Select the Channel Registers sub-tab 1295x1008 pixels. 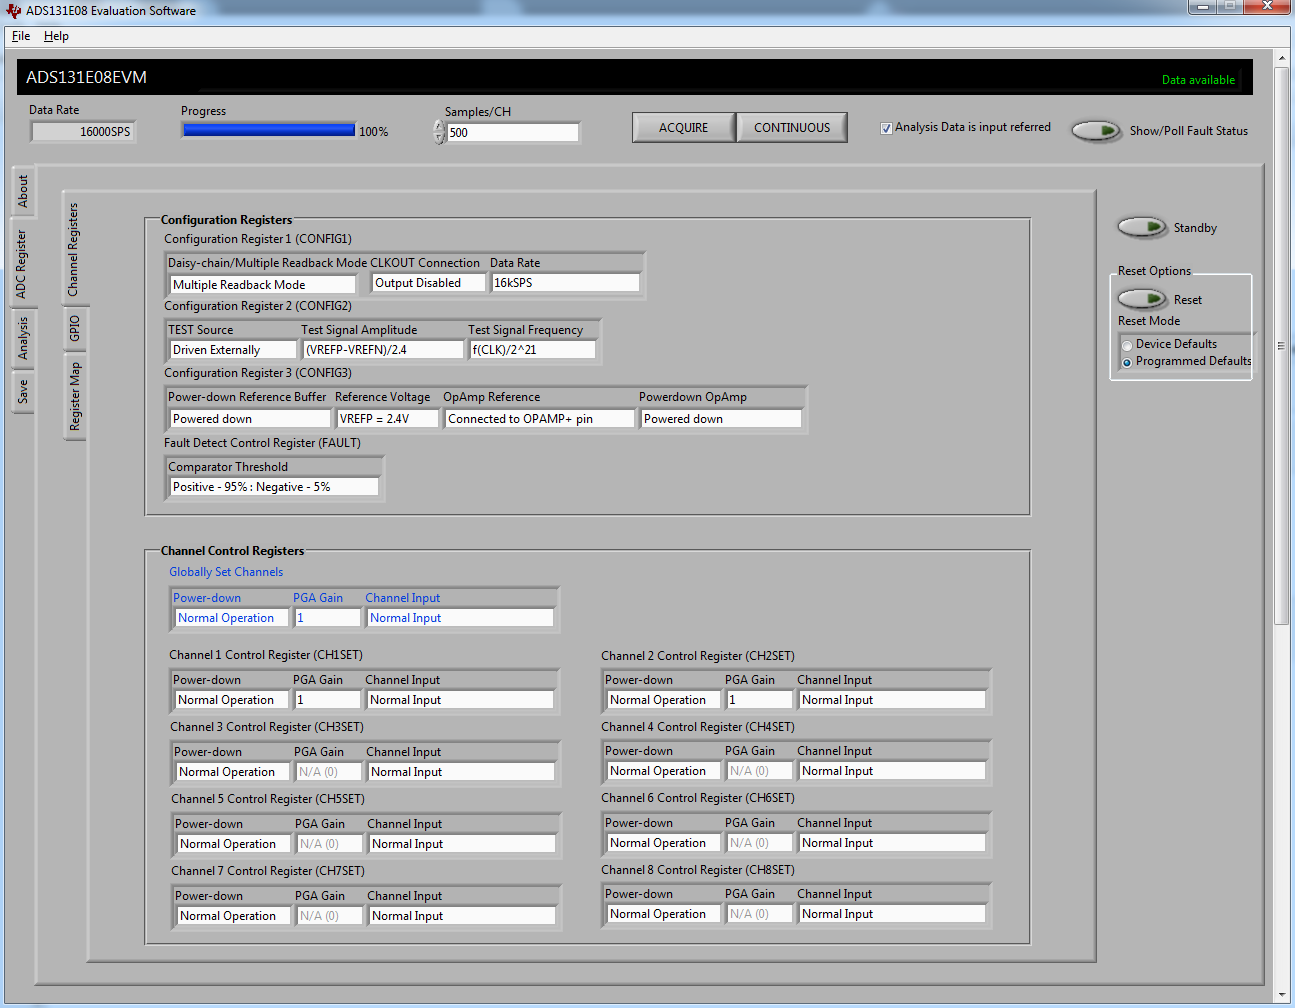(74, 249)
